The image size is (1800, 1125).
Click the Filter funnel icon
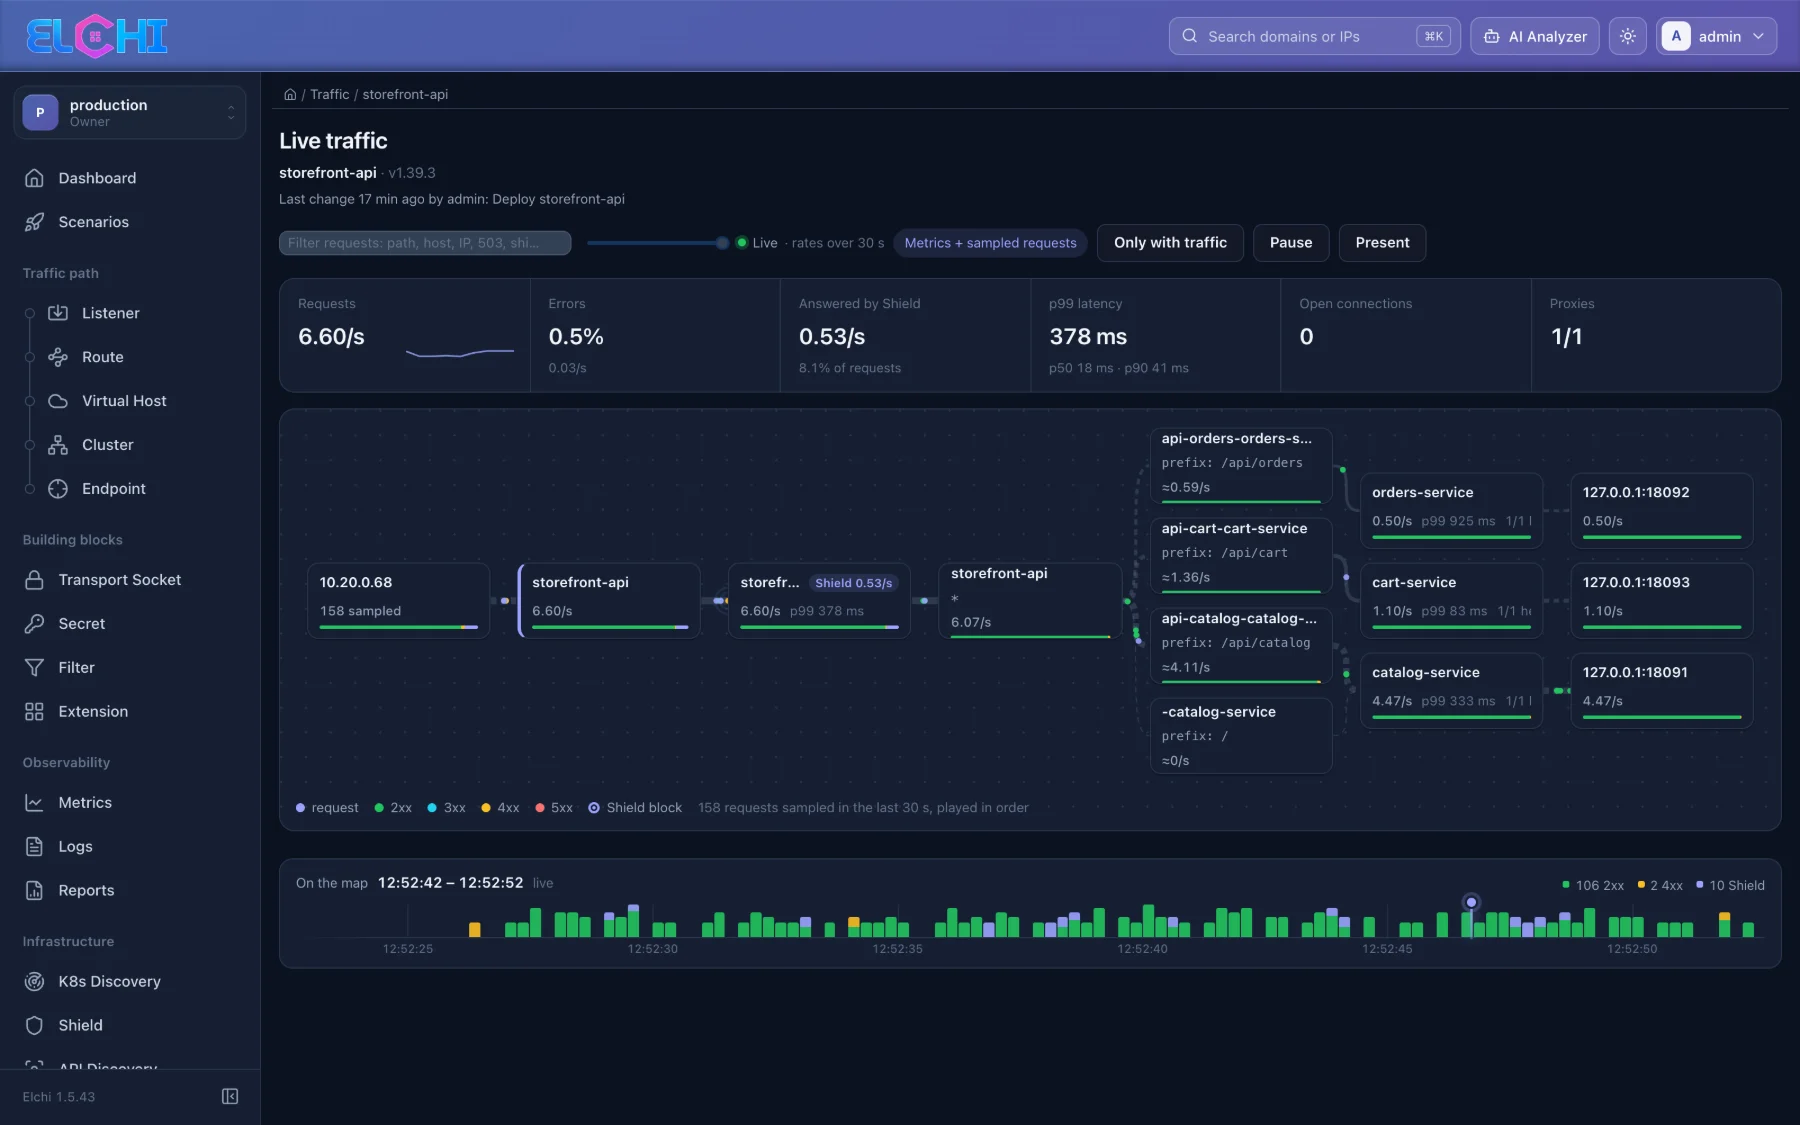[34, 668]
